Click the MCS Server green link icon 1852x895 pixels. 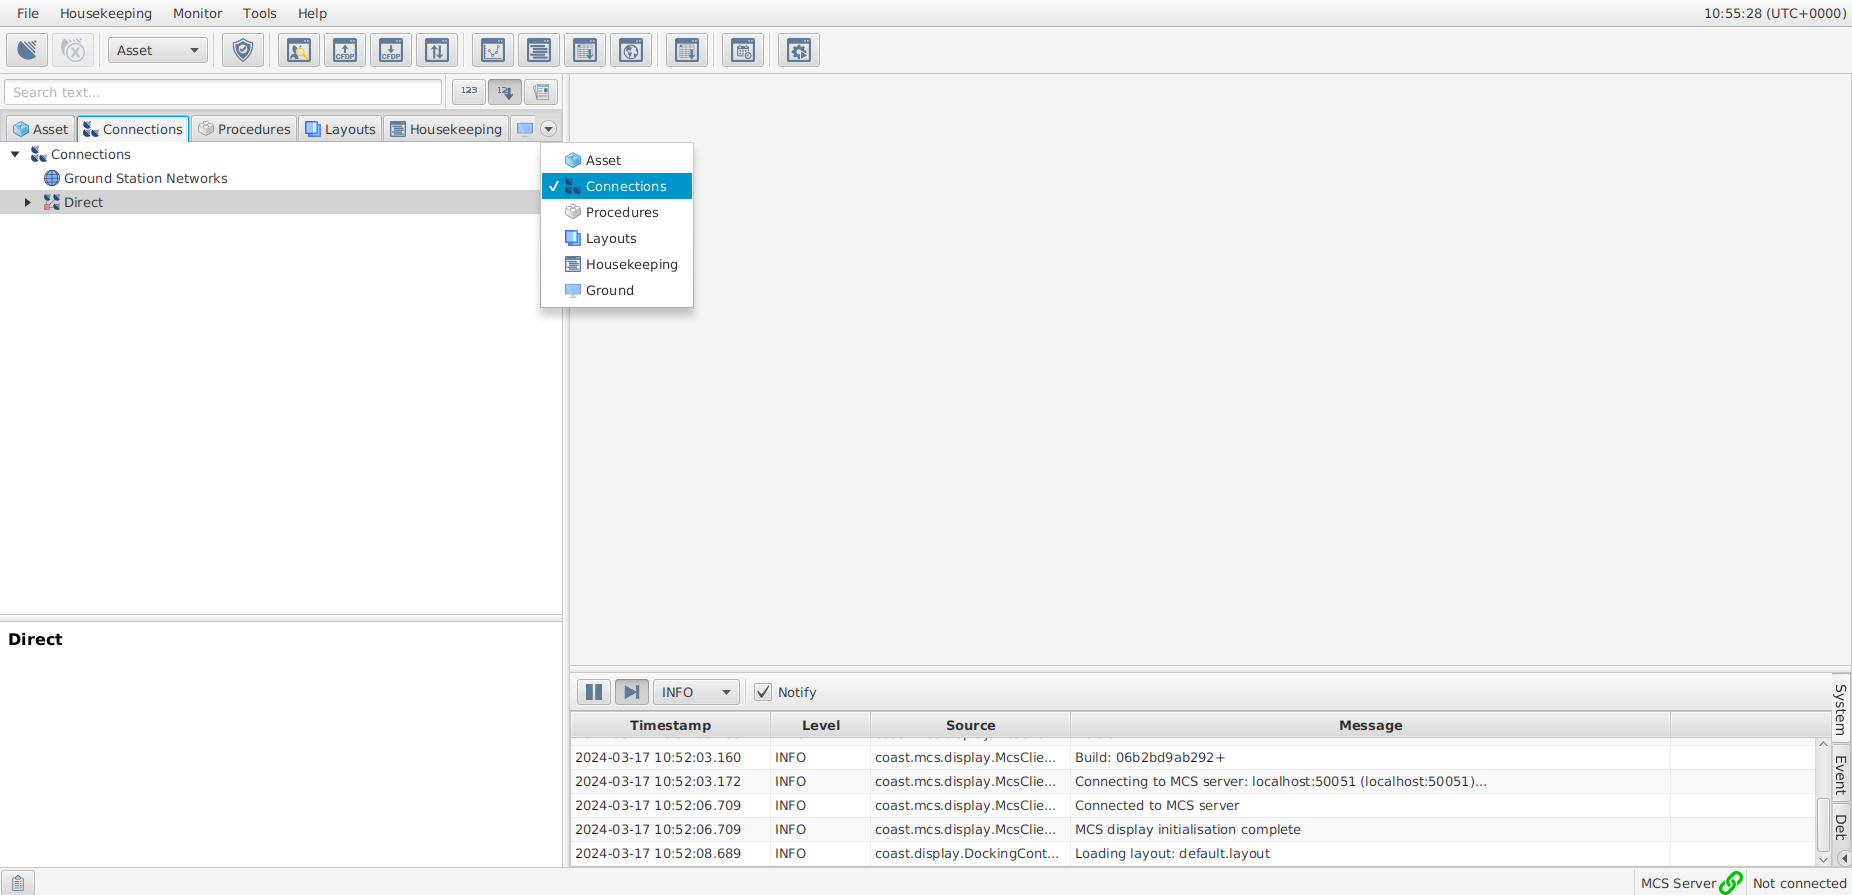1731,883
